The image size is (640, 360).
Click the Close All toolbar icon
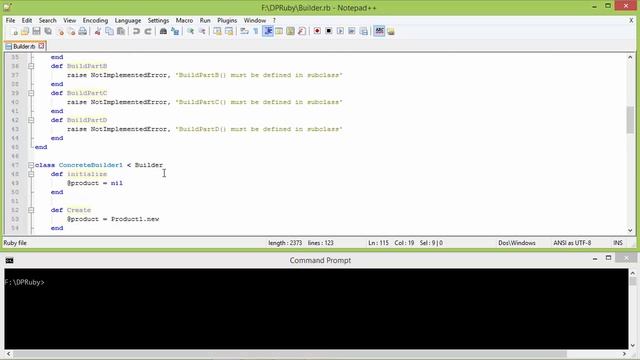coord(71,31)
